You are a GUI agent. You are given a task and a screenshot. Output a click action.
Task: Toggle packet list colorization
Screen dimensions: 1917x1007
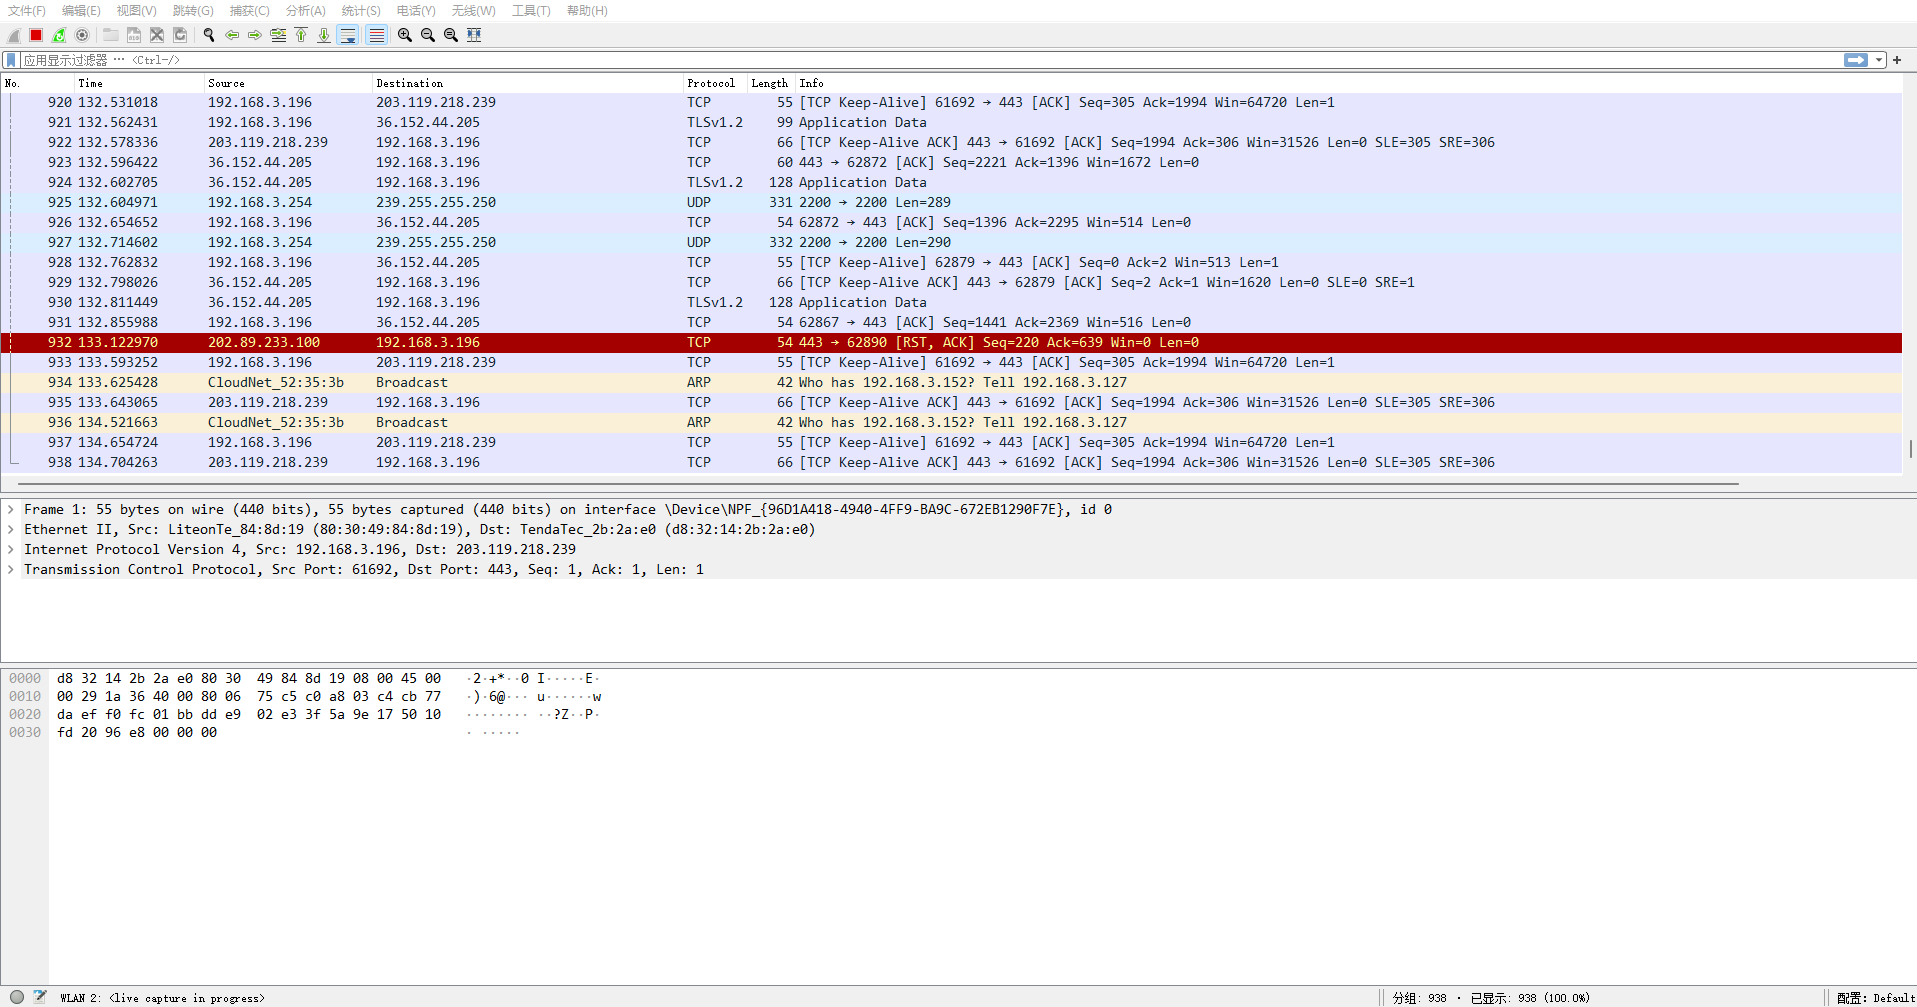point(376,34)
